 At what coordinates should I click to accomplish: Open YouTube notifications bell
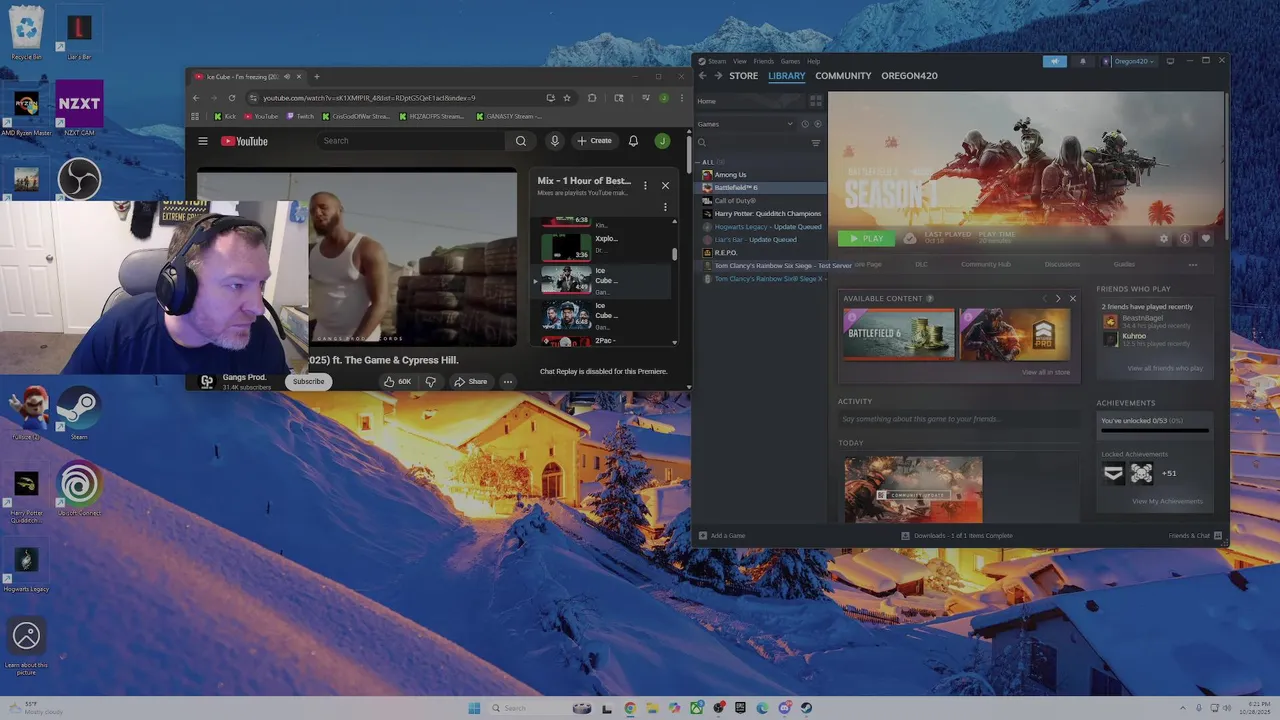(x=633, y=141)
